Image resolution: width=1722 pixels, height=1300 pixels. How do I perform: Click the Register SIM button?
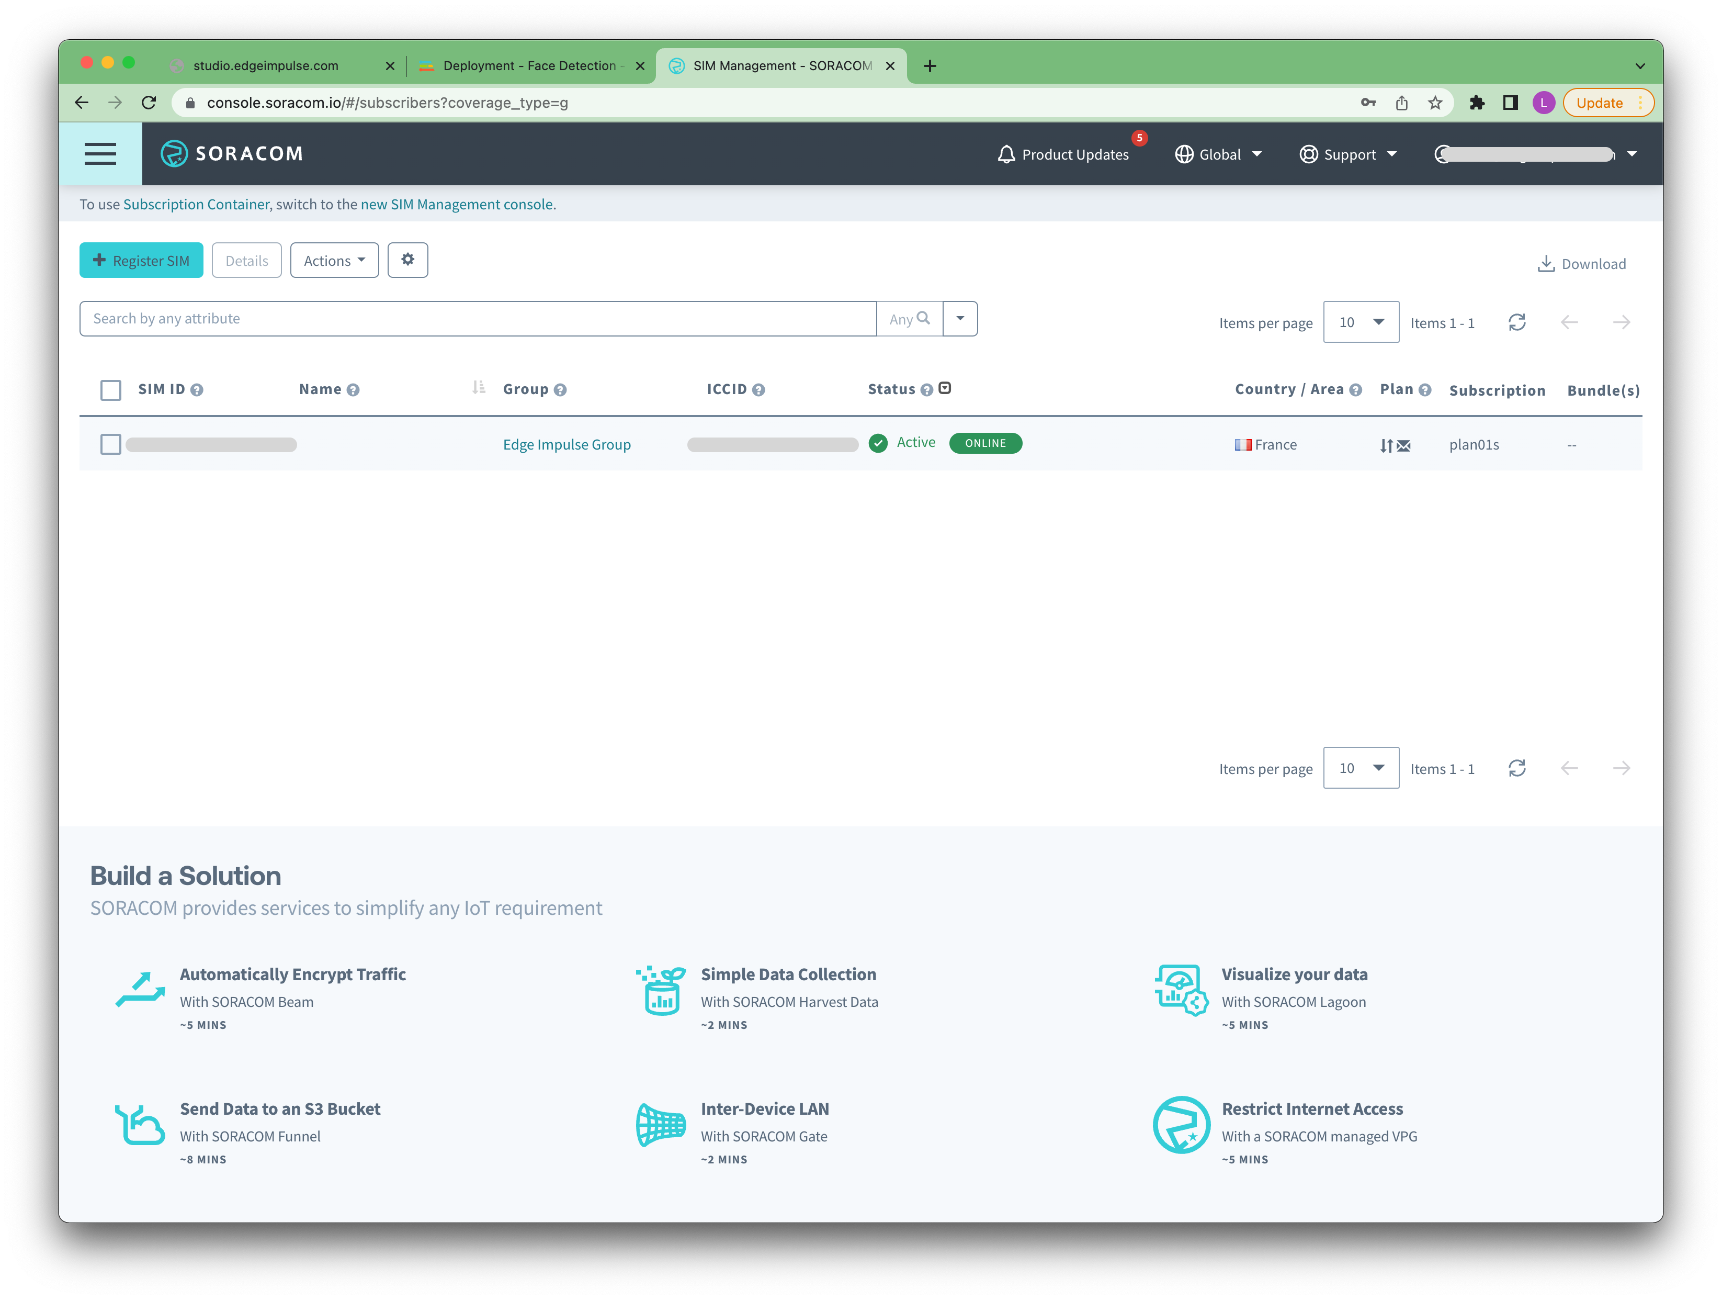click(x=141, y=260)
